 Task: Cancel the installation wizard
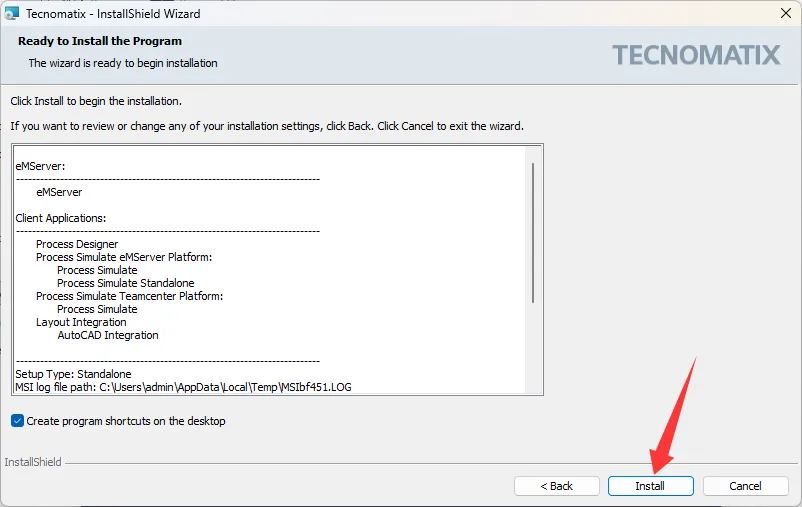pos(745,486)
